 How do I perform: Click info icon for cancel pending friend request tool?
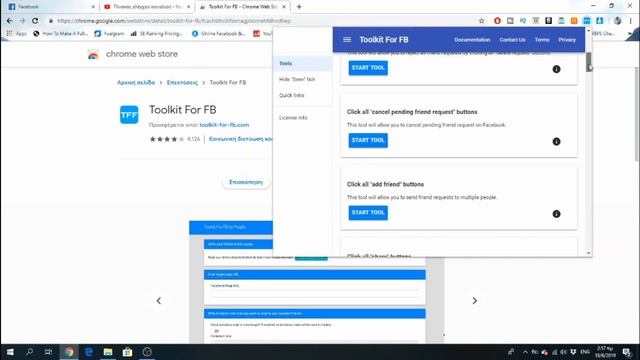[x=556, y=141]
